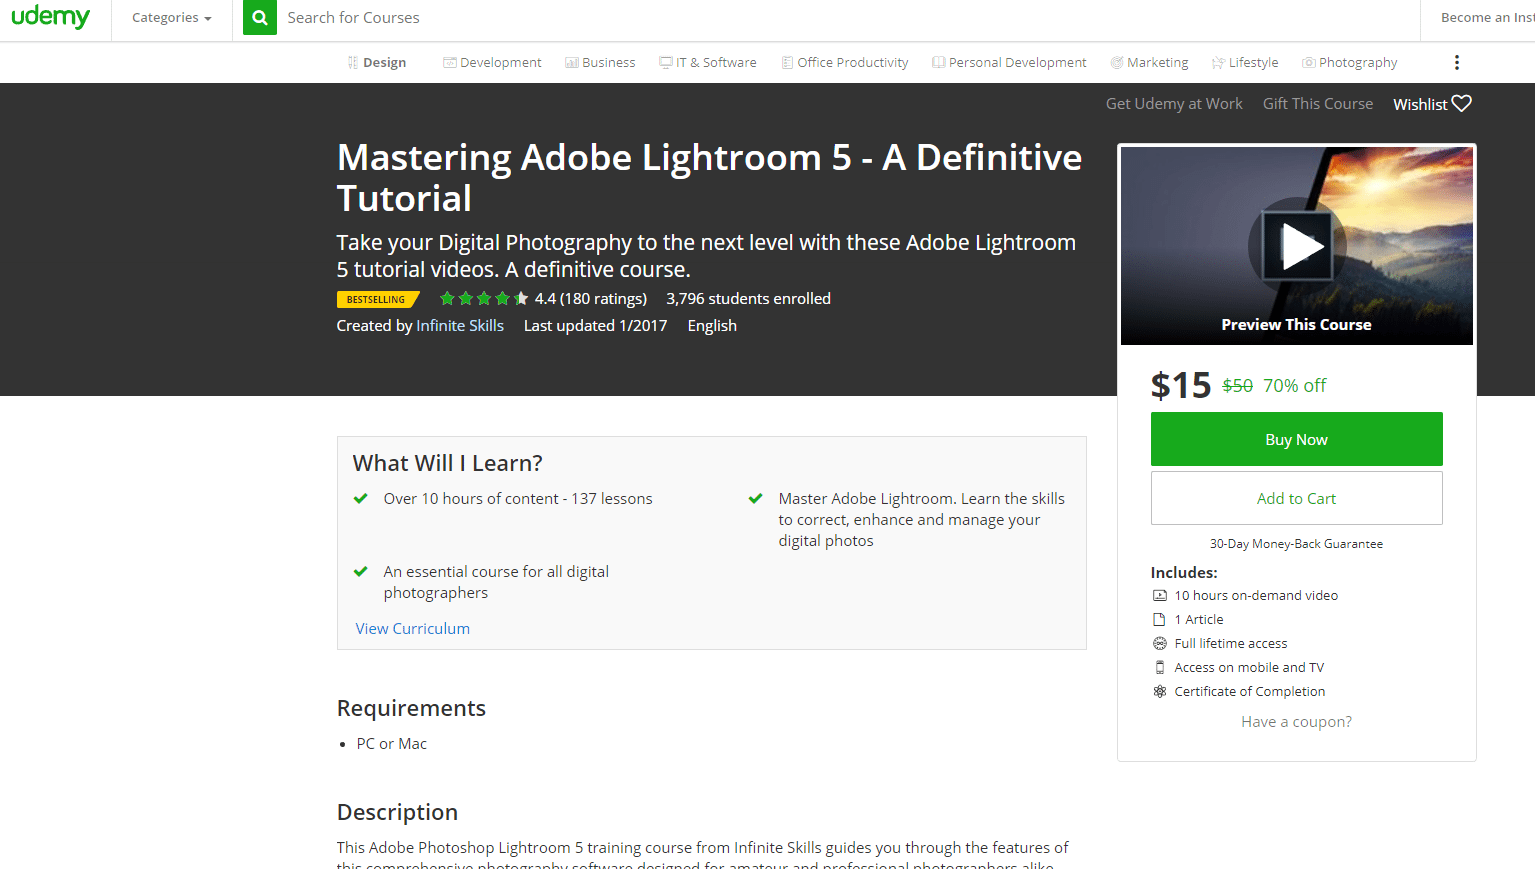Click the '$50' original price text
The width and height of the screenshot is (1535, 869).
1238,386
